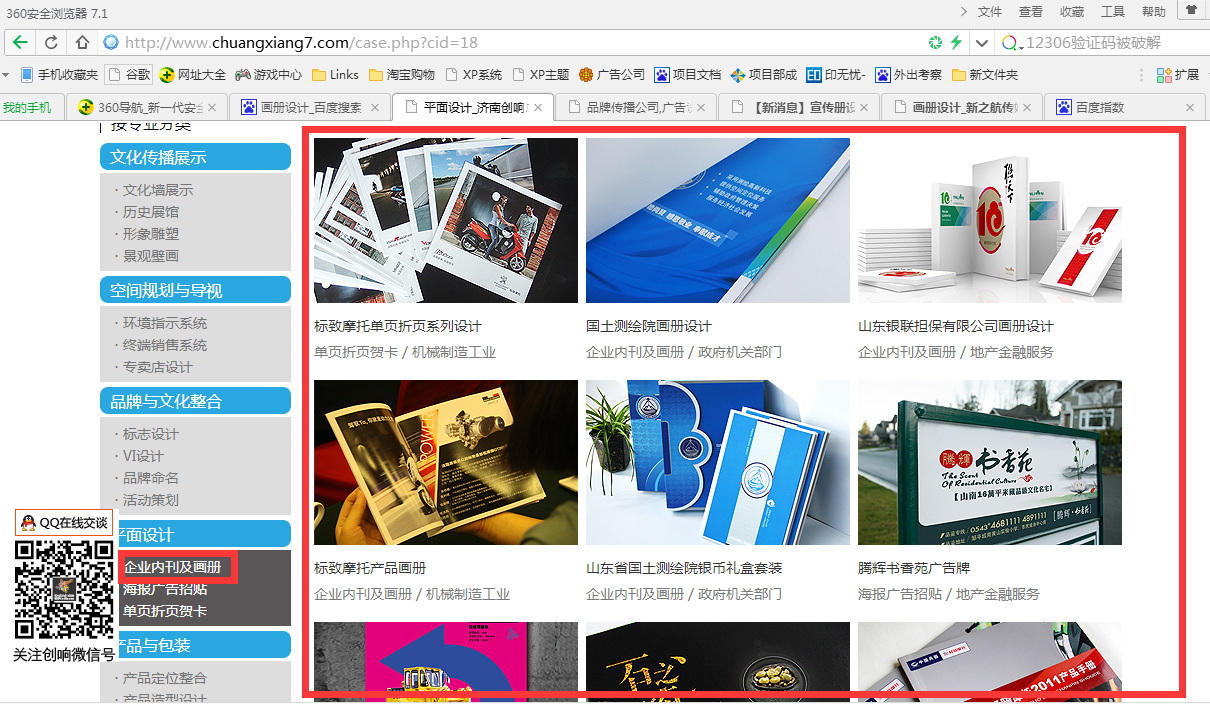Switch to 画册设计_百度搜索 tab
This screenshot has height=704, width=1210.
310,107
